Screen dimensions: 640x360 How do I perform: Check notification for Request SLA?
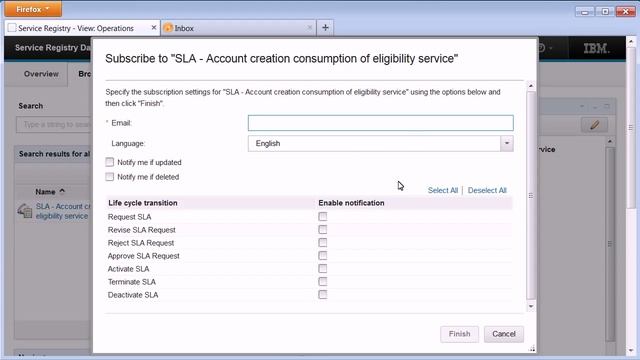322,216
